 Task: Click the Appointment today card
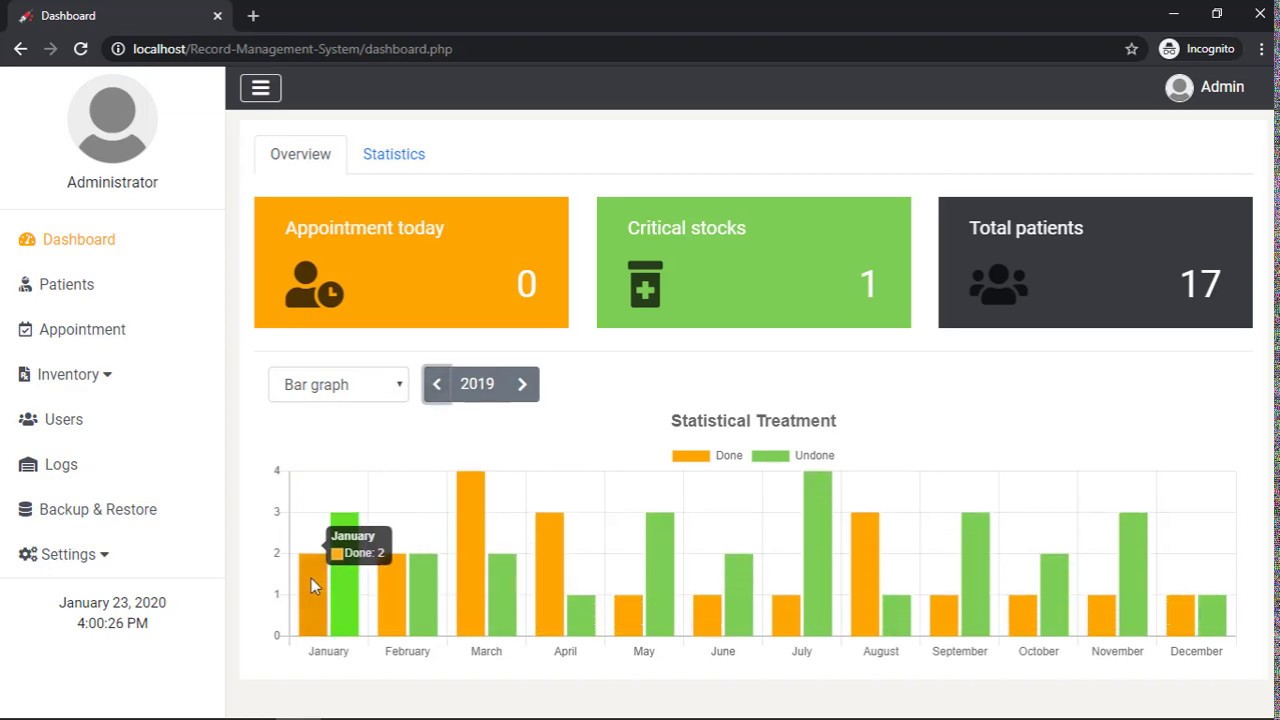click(x=411, y=262)
